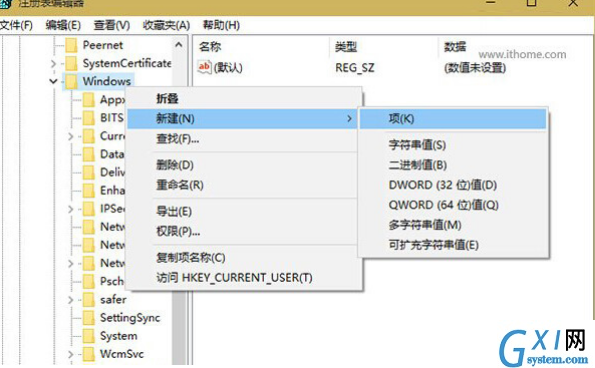
Task: Expand the safer tree node
Action: tap(71, 300)
